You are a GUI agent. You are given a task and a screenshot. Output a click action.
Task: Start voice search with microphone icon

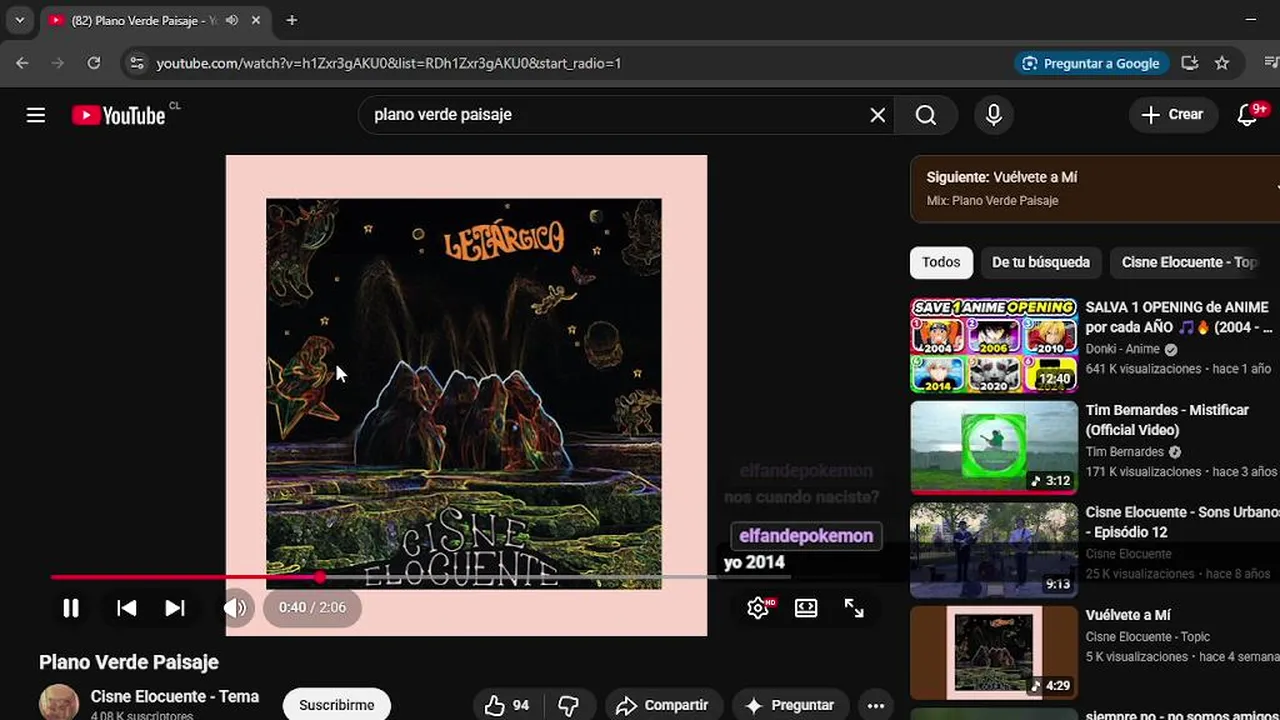click(993, 115)
